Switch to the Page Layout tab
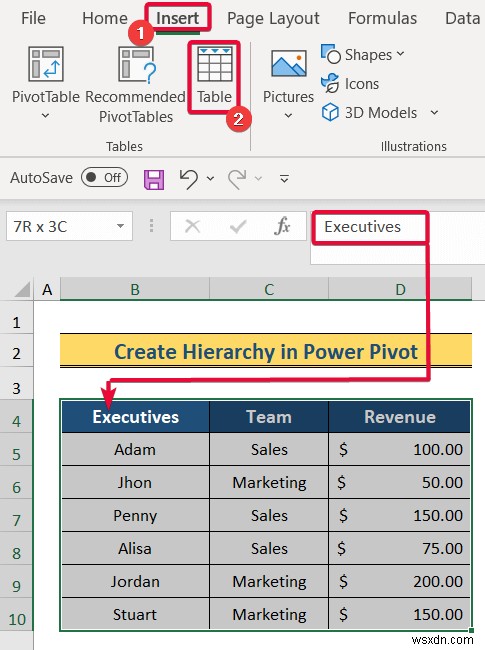 coord(273,19)
